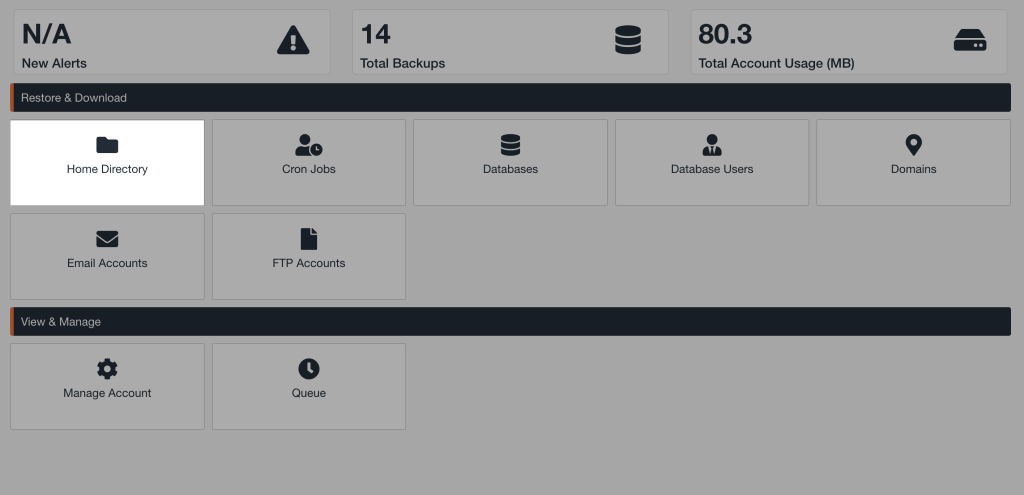Click the FTP Accounts label
This screenshot has width=1024, height=495.
308,263
